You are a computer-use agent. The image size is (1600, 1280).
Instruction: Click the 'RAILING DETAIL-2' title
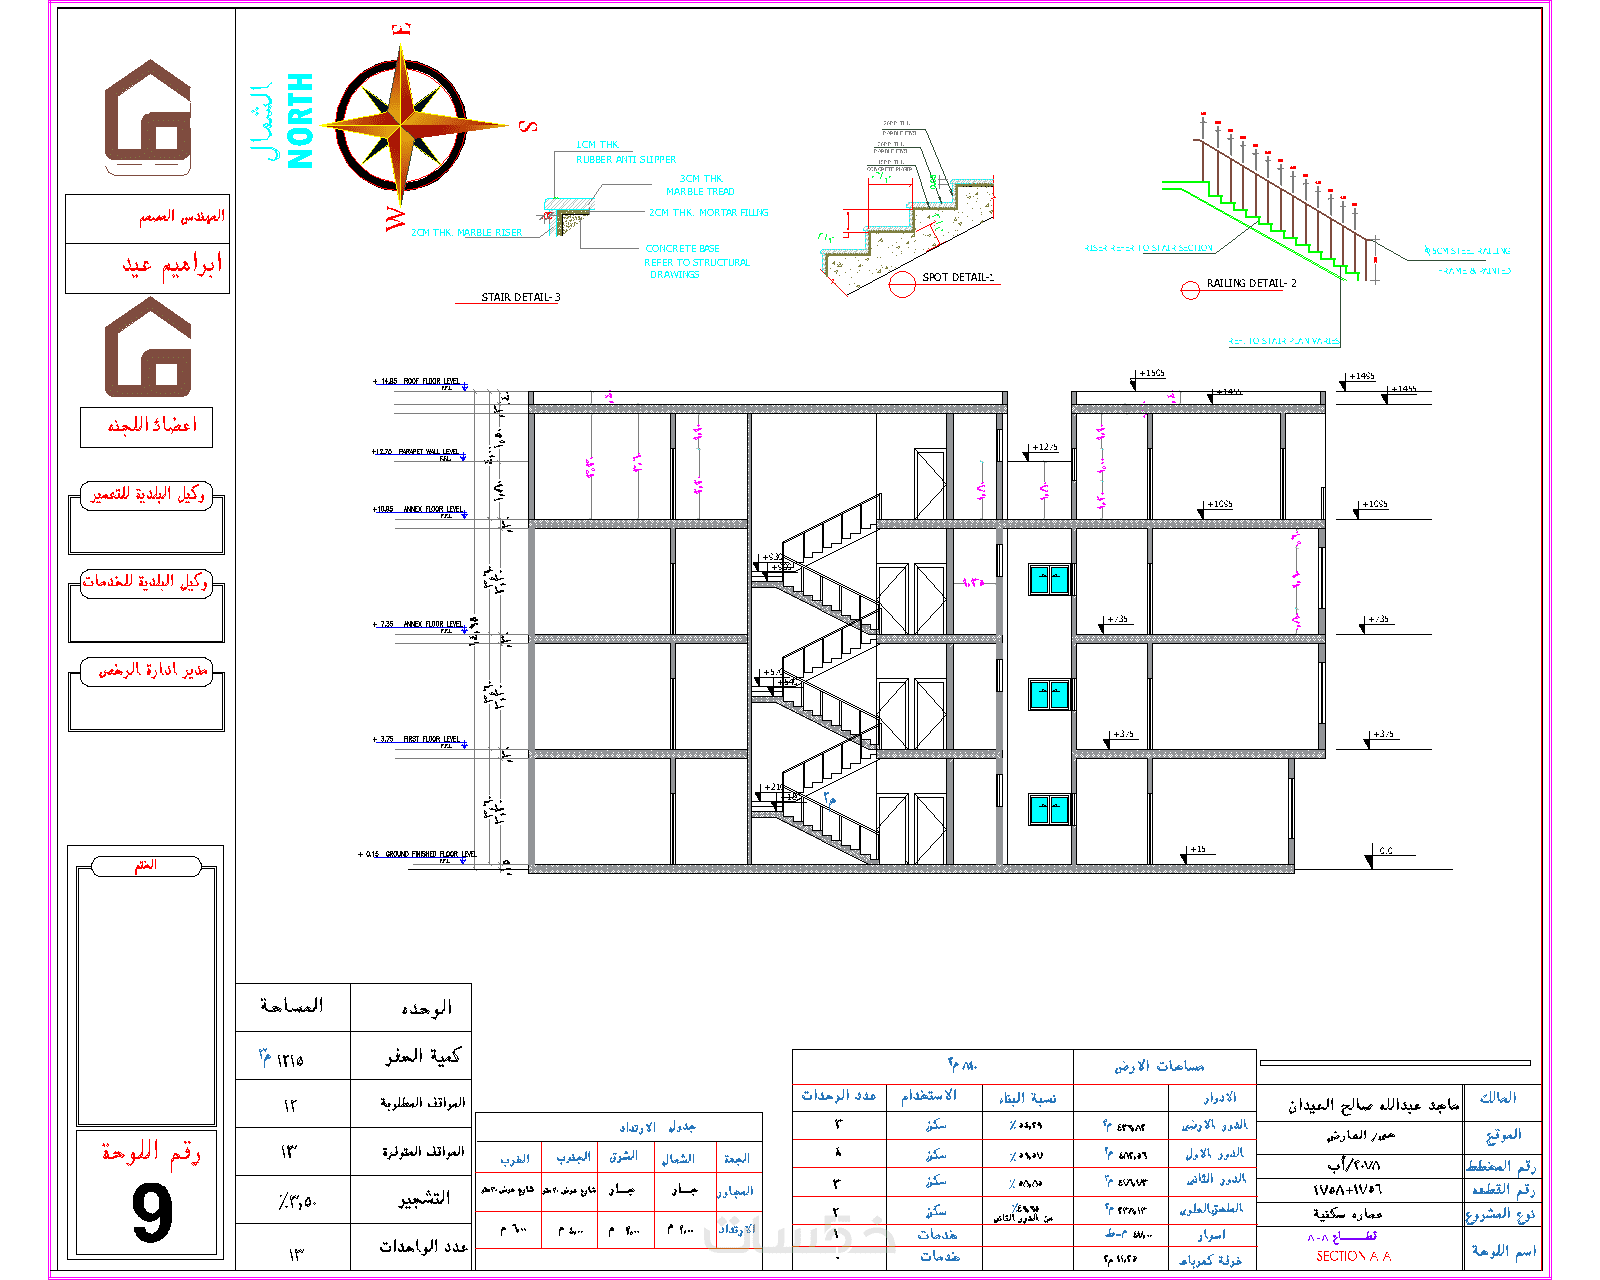click(x=1251, y=283)
